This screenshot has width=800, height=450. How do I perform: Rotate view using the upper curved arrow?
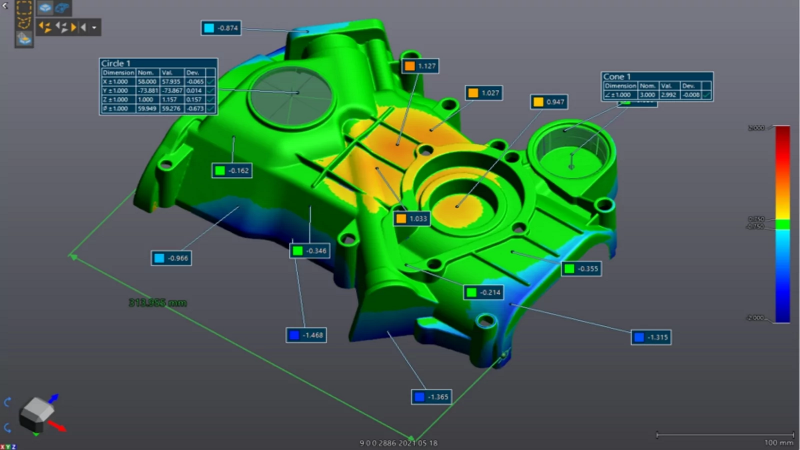(7, 401)
